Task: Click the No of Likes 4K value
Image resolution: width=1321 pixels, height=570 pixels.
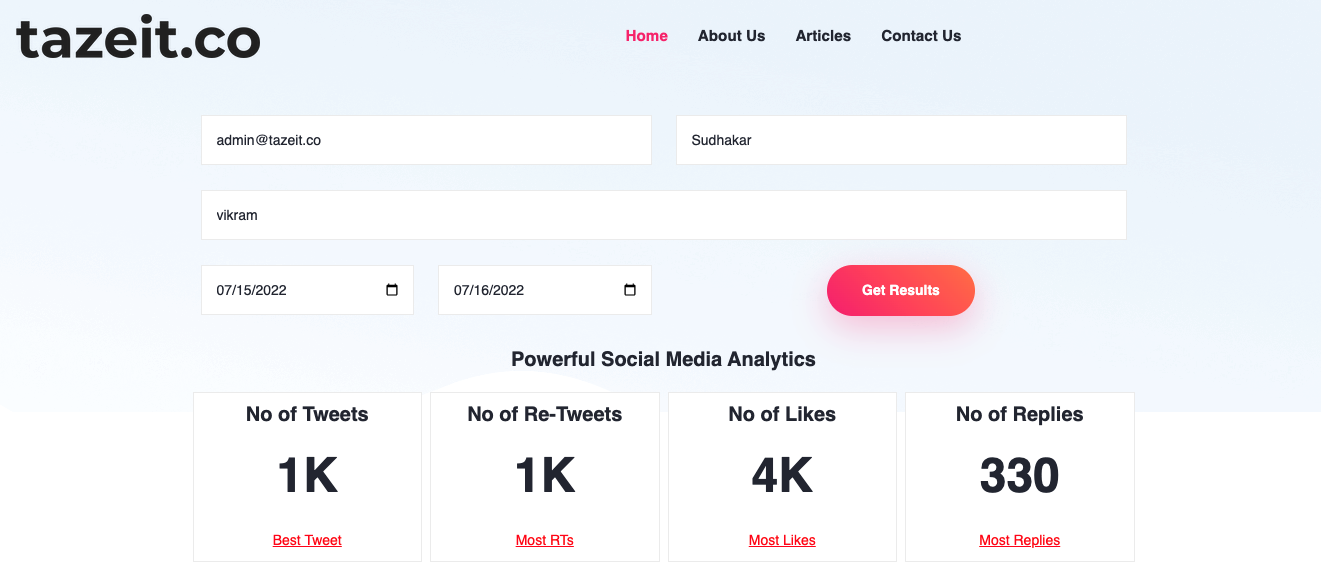Action: pos(782,476)
